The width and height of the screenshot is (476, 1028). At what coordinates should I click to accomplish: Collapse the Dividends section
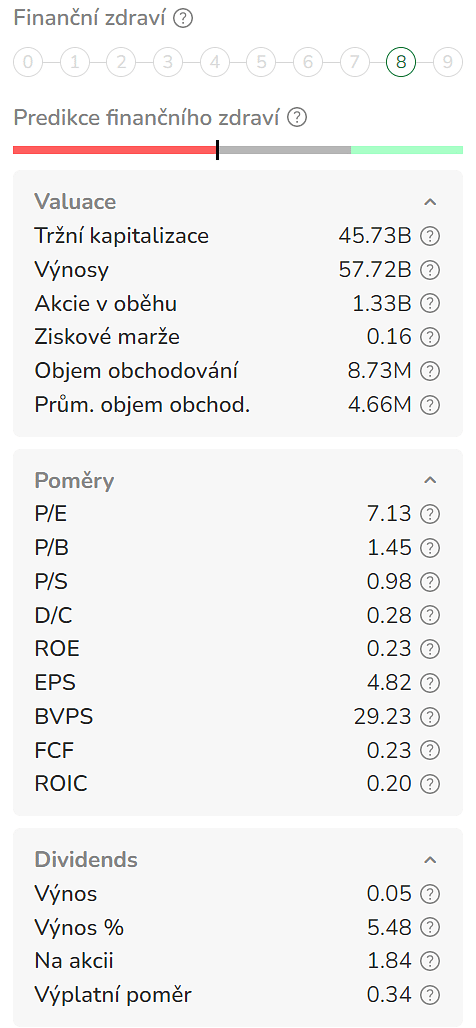pos(430,860)
